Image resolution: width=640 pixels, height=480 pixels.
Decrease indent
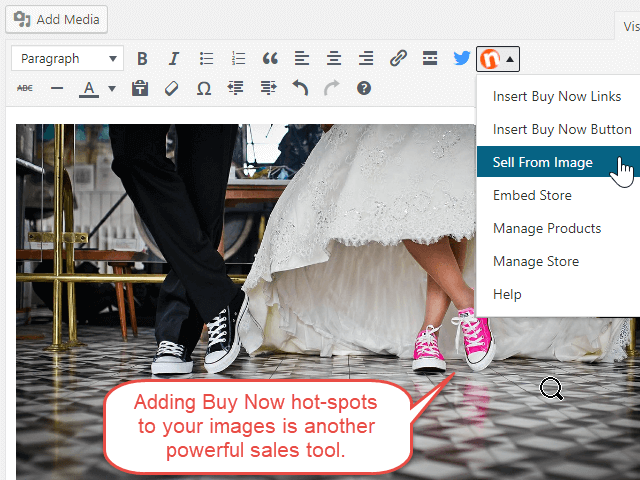click(236, 88)
